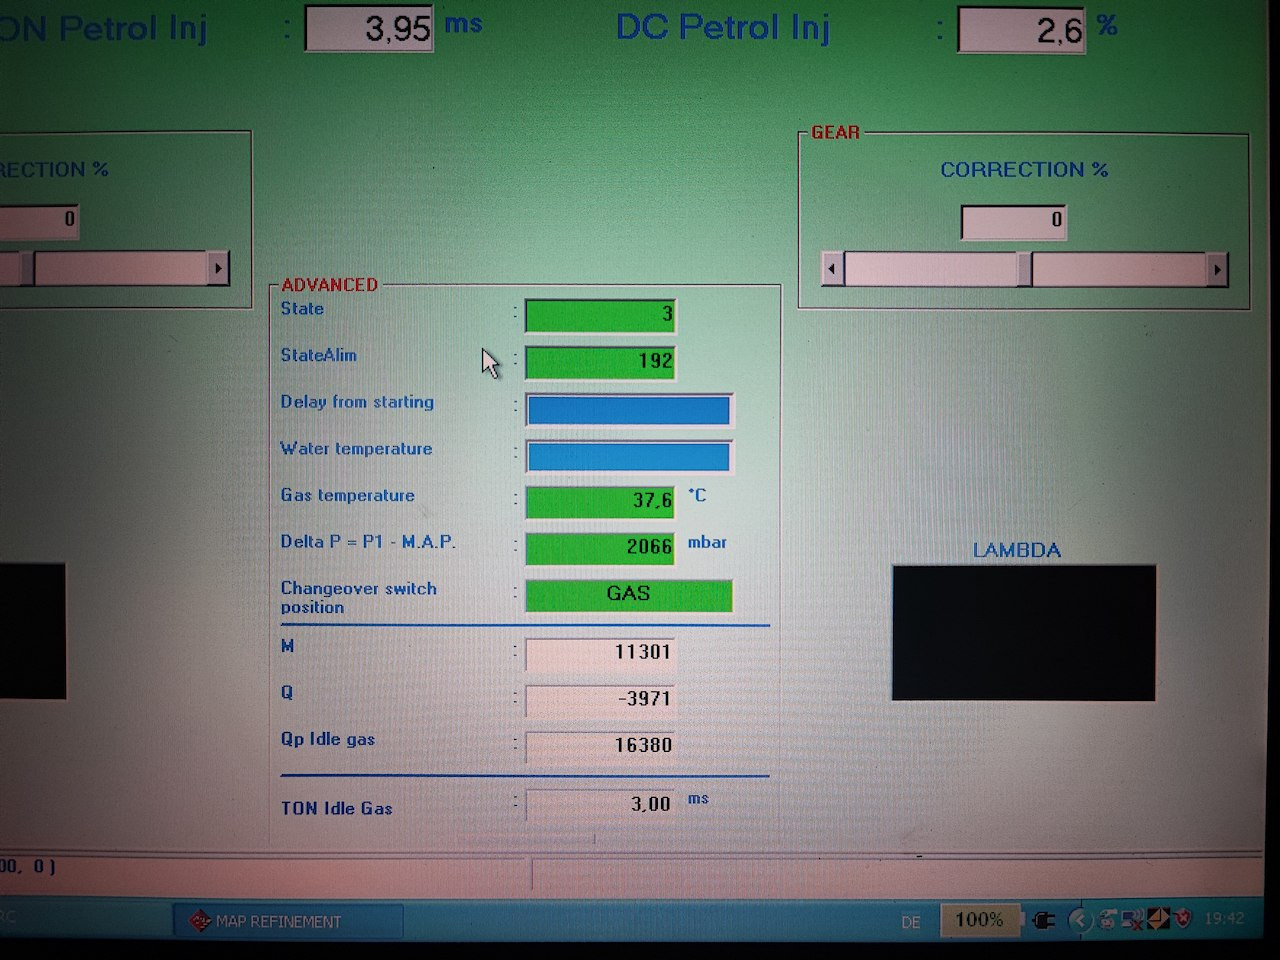The width and height of the screenshot is (1280, 960).
Task: Click the black LAMBDA display box
Action: point(1023,633)
